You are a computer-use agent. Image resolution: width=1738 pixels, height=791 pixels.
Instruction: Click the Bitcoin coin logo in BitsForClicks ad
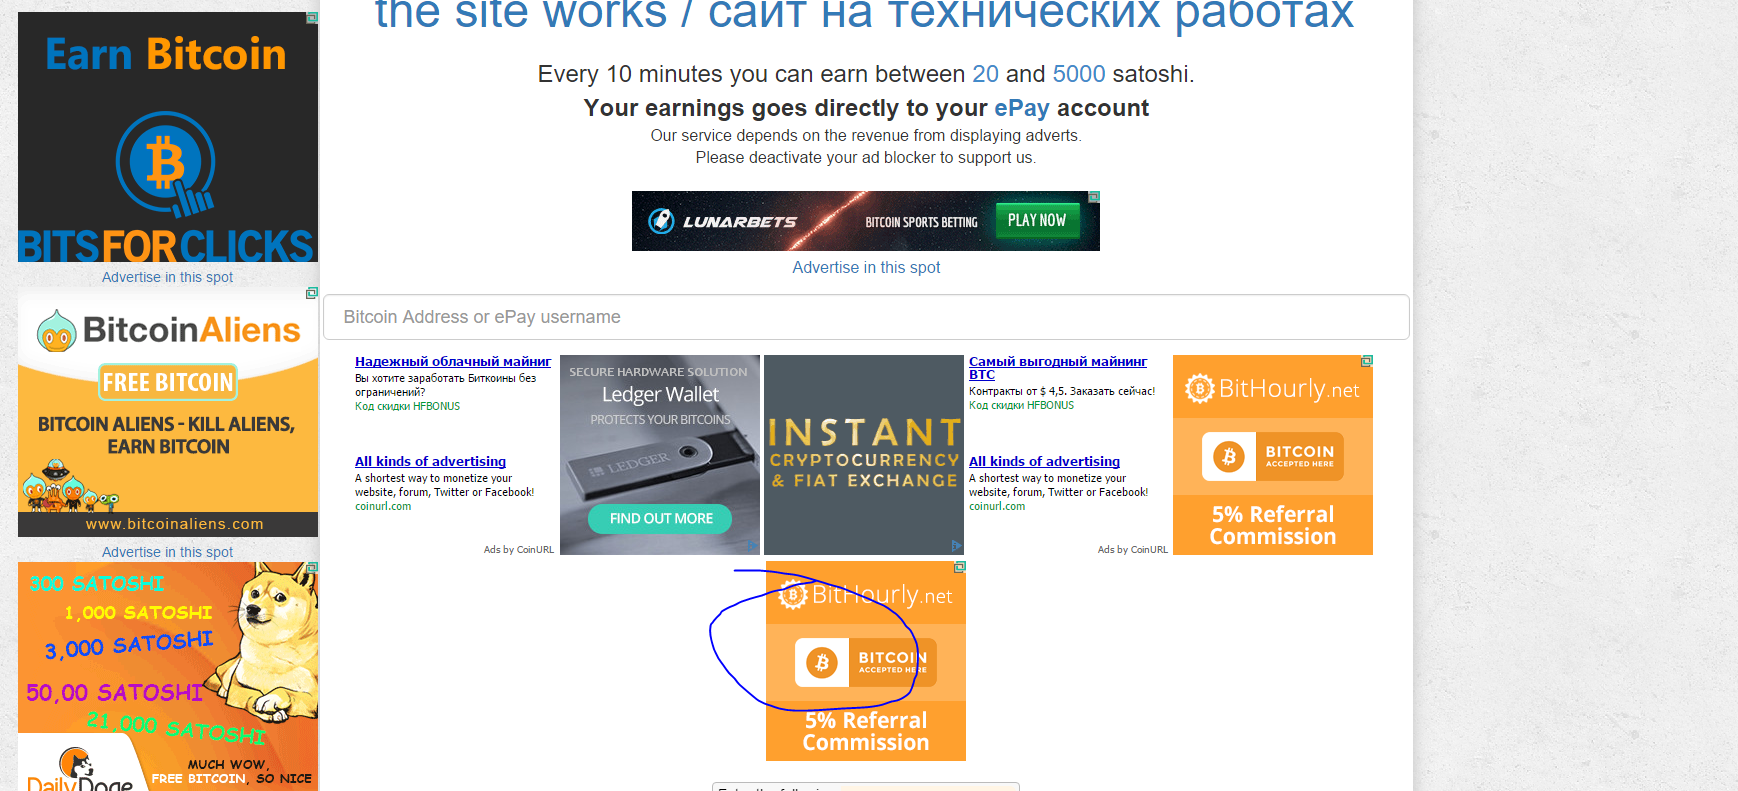point(166,163)
